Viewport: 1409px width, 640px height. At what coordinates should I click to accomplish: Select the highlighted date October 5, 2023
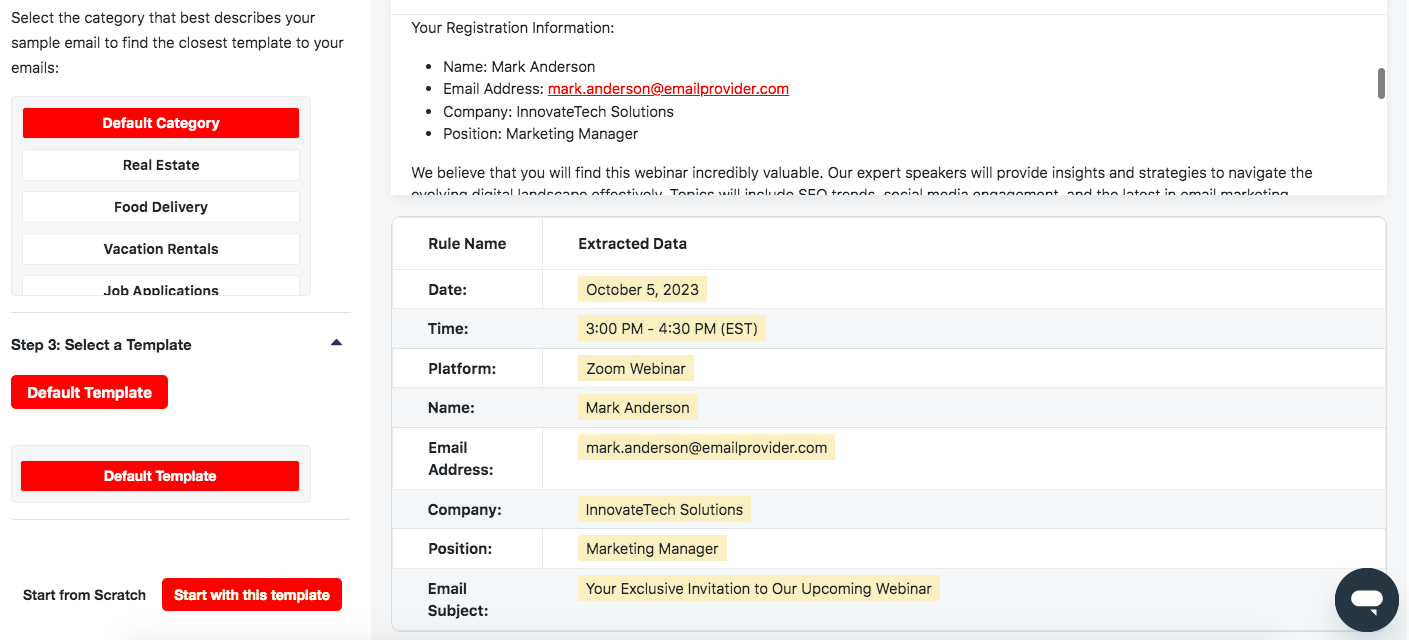(642, 288)
